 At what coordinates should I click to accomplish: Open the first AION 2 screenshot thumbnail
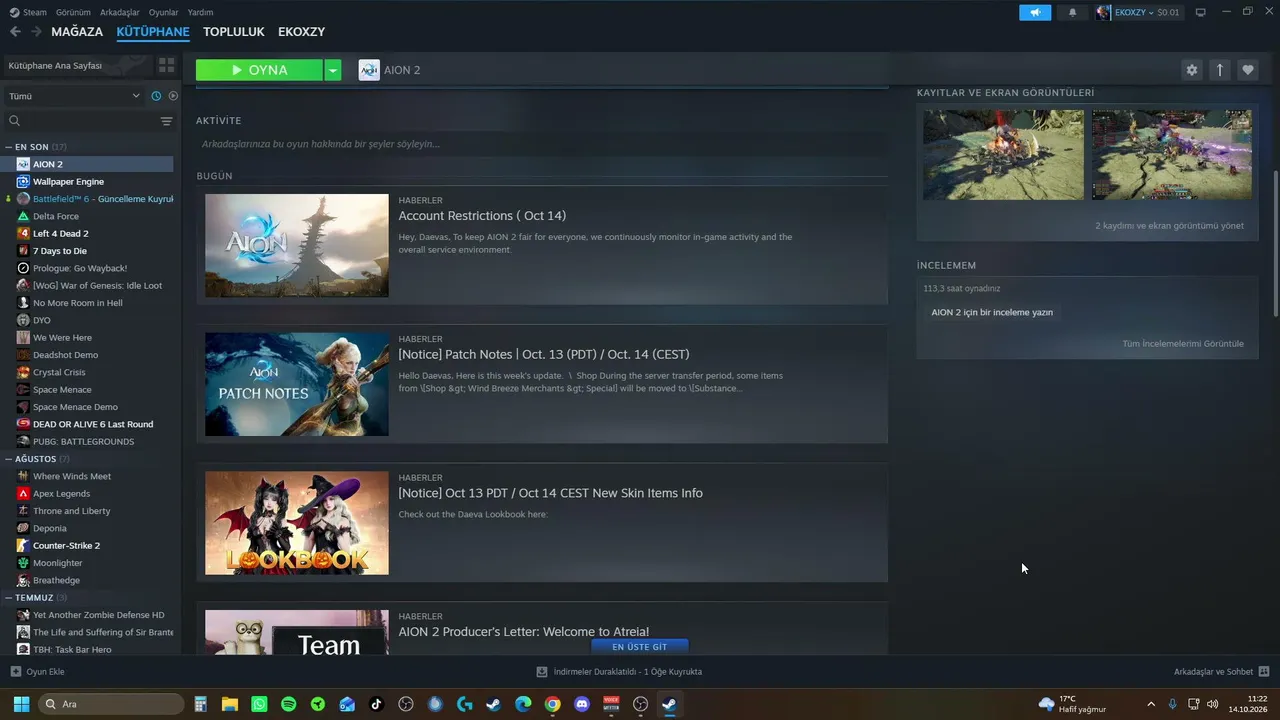pos(1003,155)
